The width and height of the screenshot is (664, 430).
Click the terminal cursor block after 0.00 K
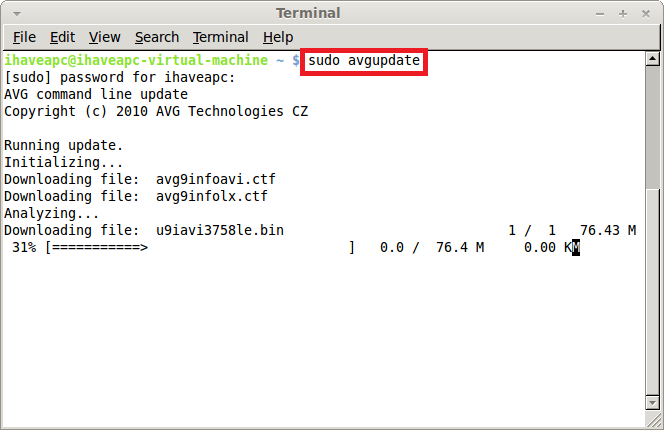tap(576, 247)
